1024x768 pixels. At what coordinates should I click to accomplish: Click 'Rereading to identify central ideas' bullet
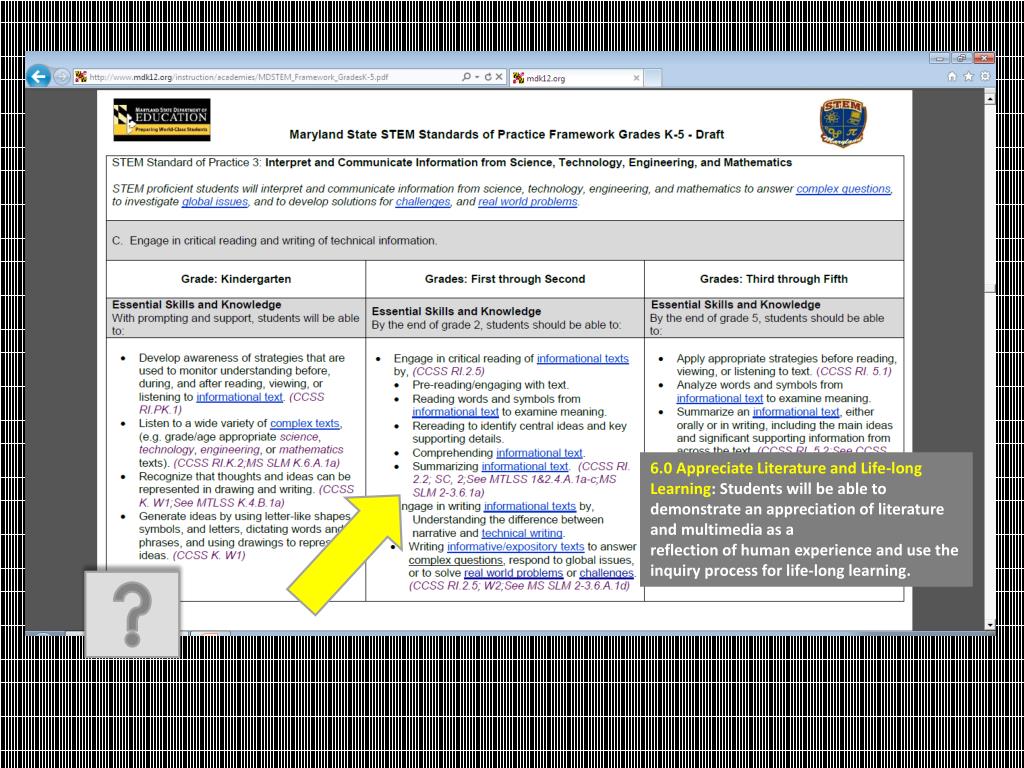(520, 432)
